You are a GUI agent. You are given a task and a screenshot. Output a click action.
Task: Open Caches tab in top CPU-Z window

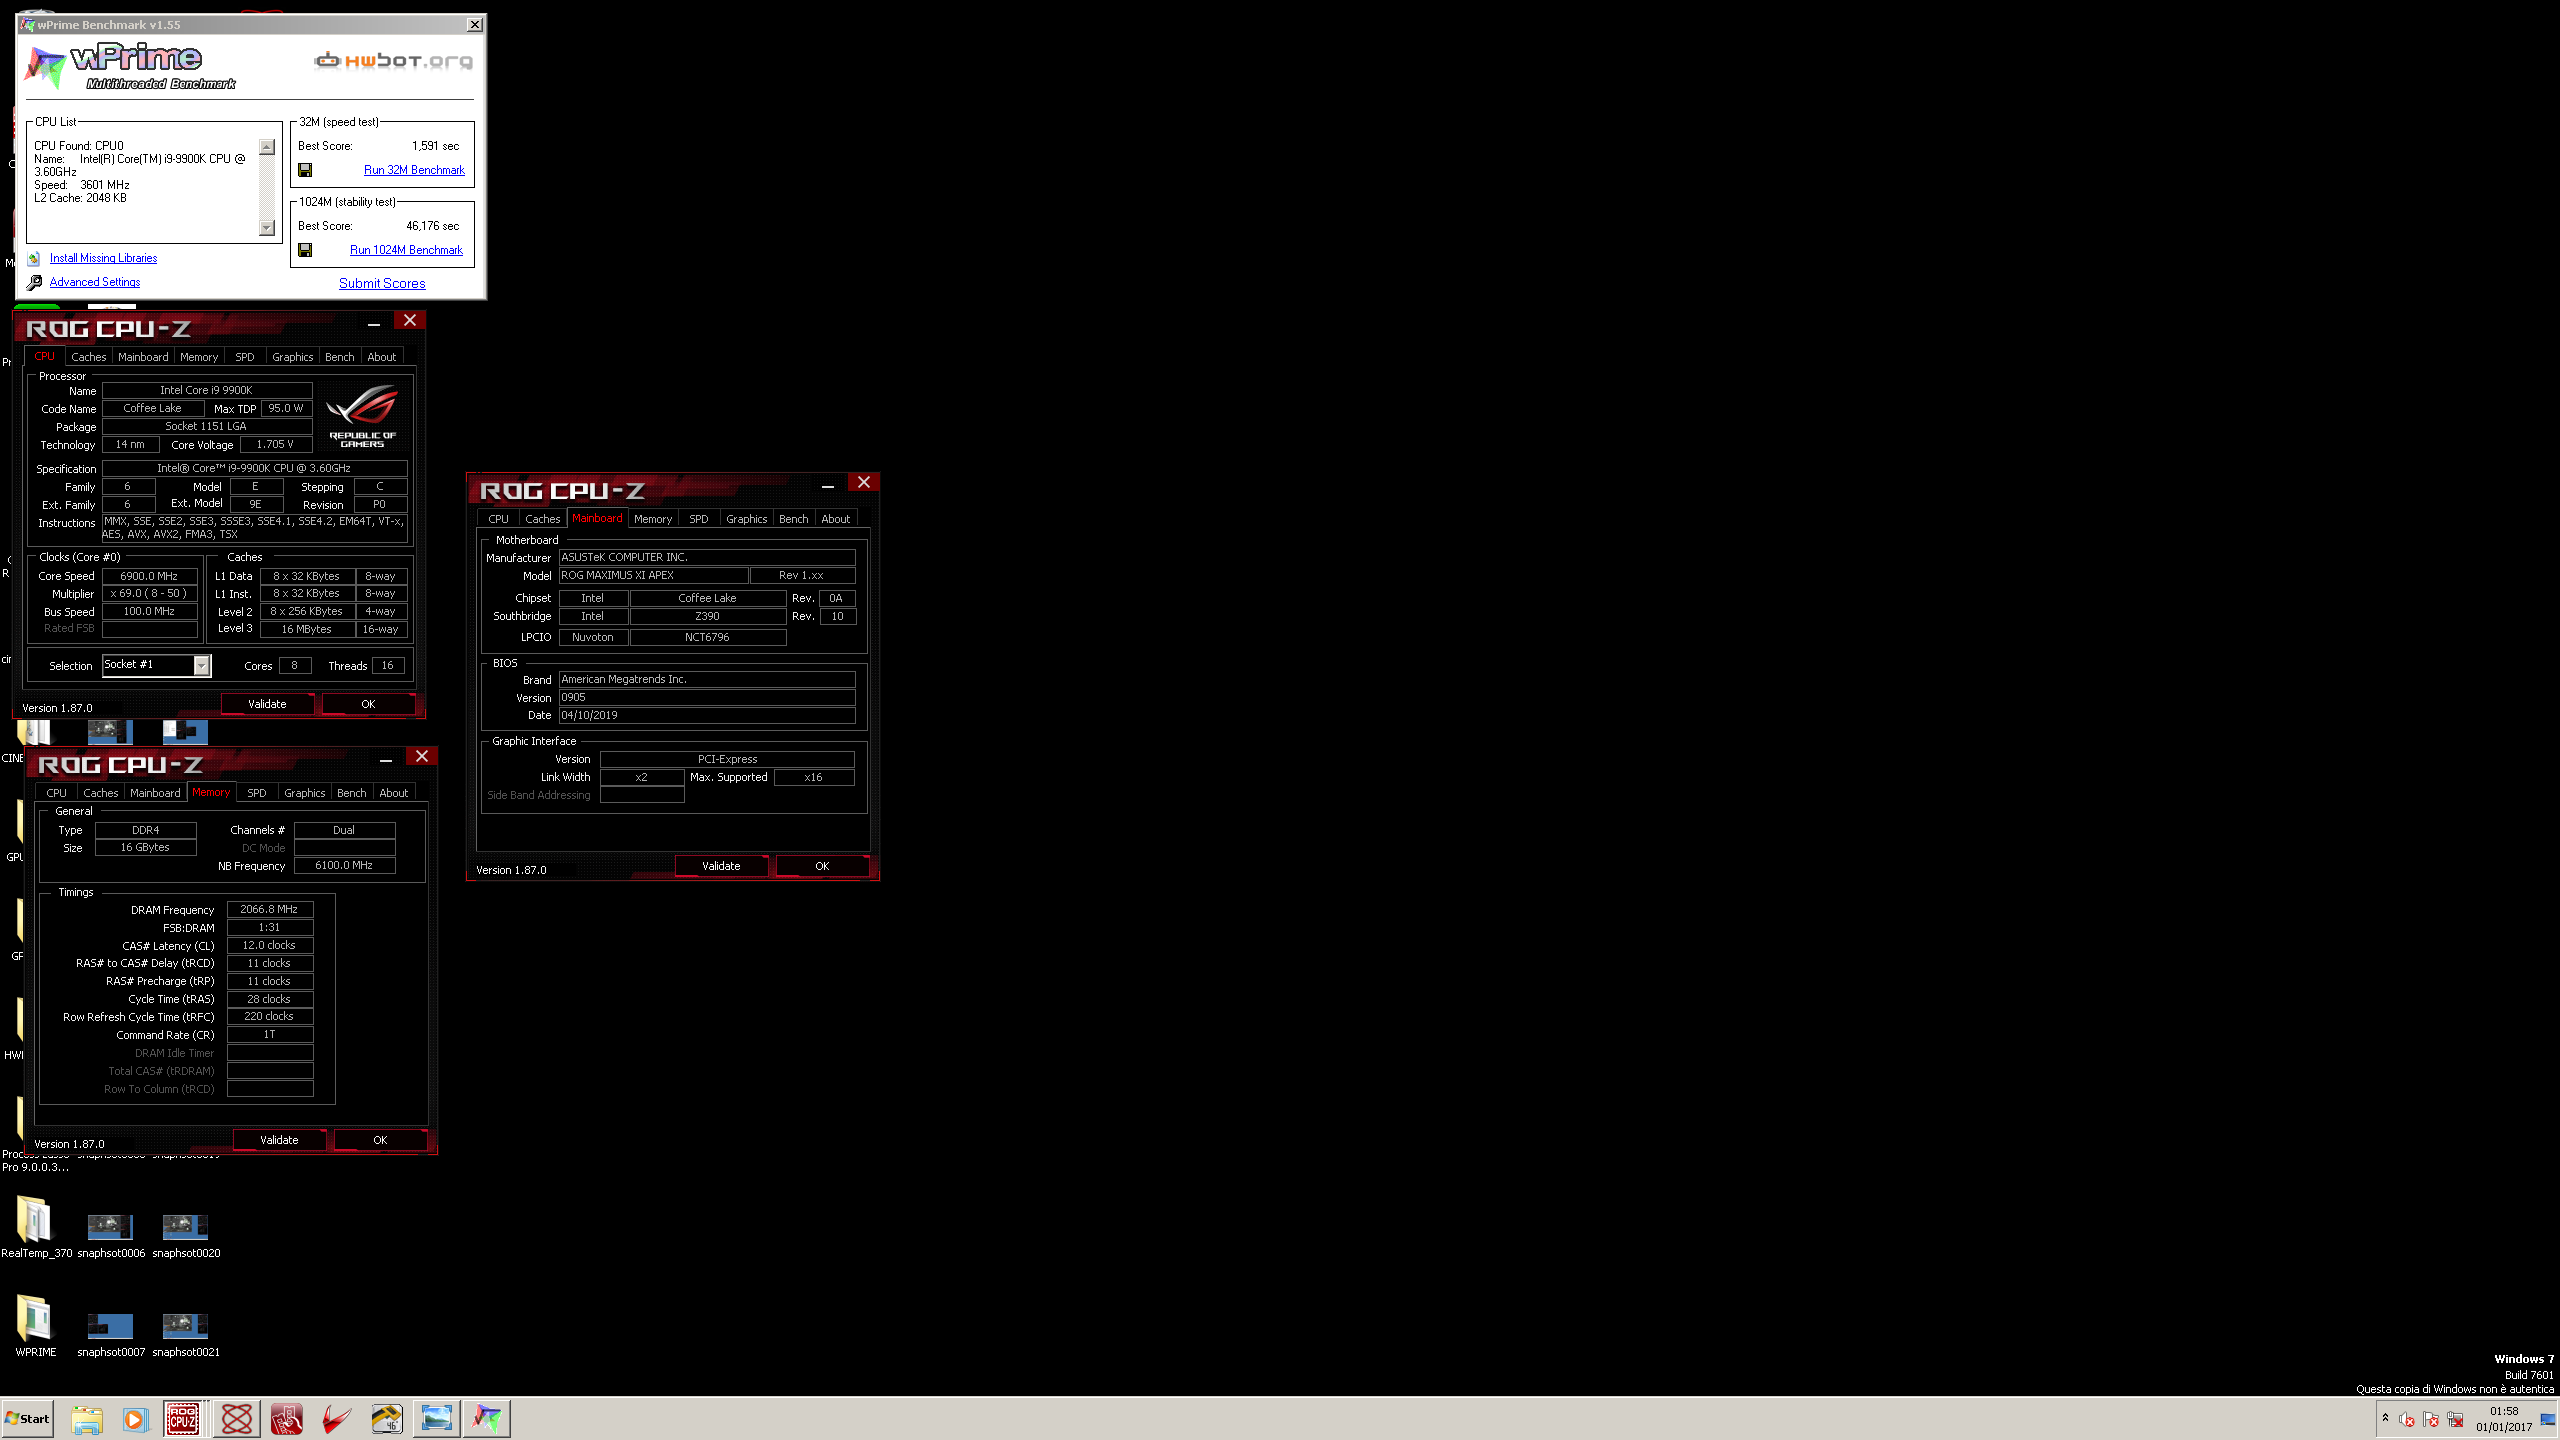pyautogui.click(x=88, y=357)
